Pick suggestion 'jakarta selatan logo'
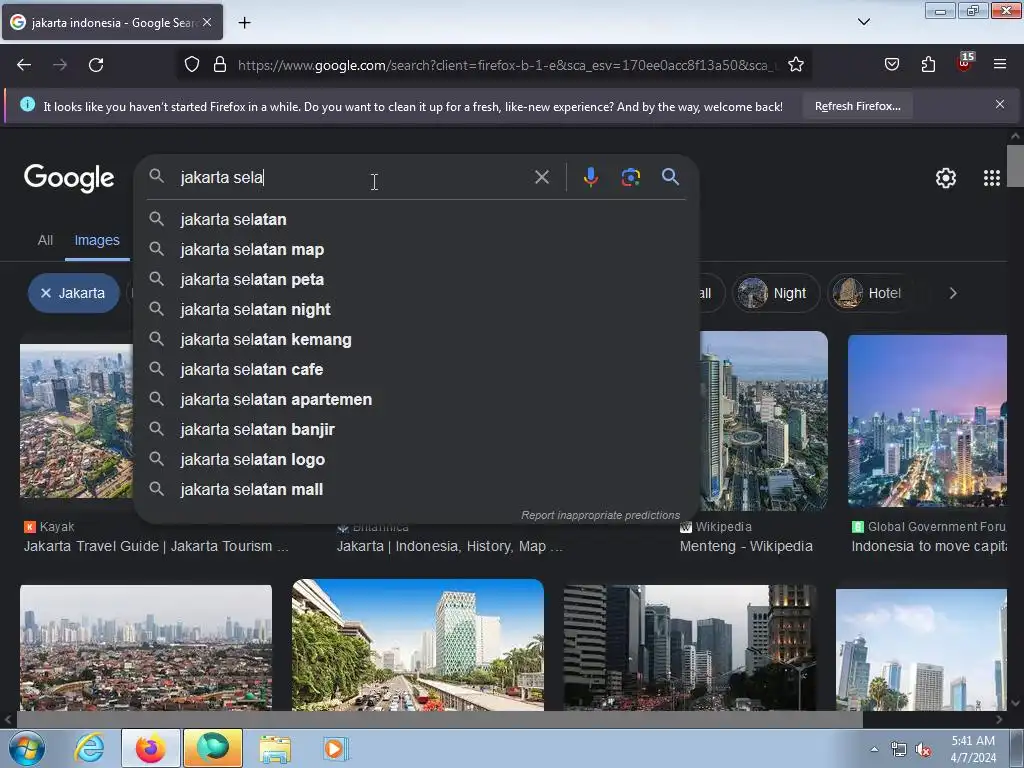The image size is (1024, 768). pyautogui.click(x=417, y=460)
